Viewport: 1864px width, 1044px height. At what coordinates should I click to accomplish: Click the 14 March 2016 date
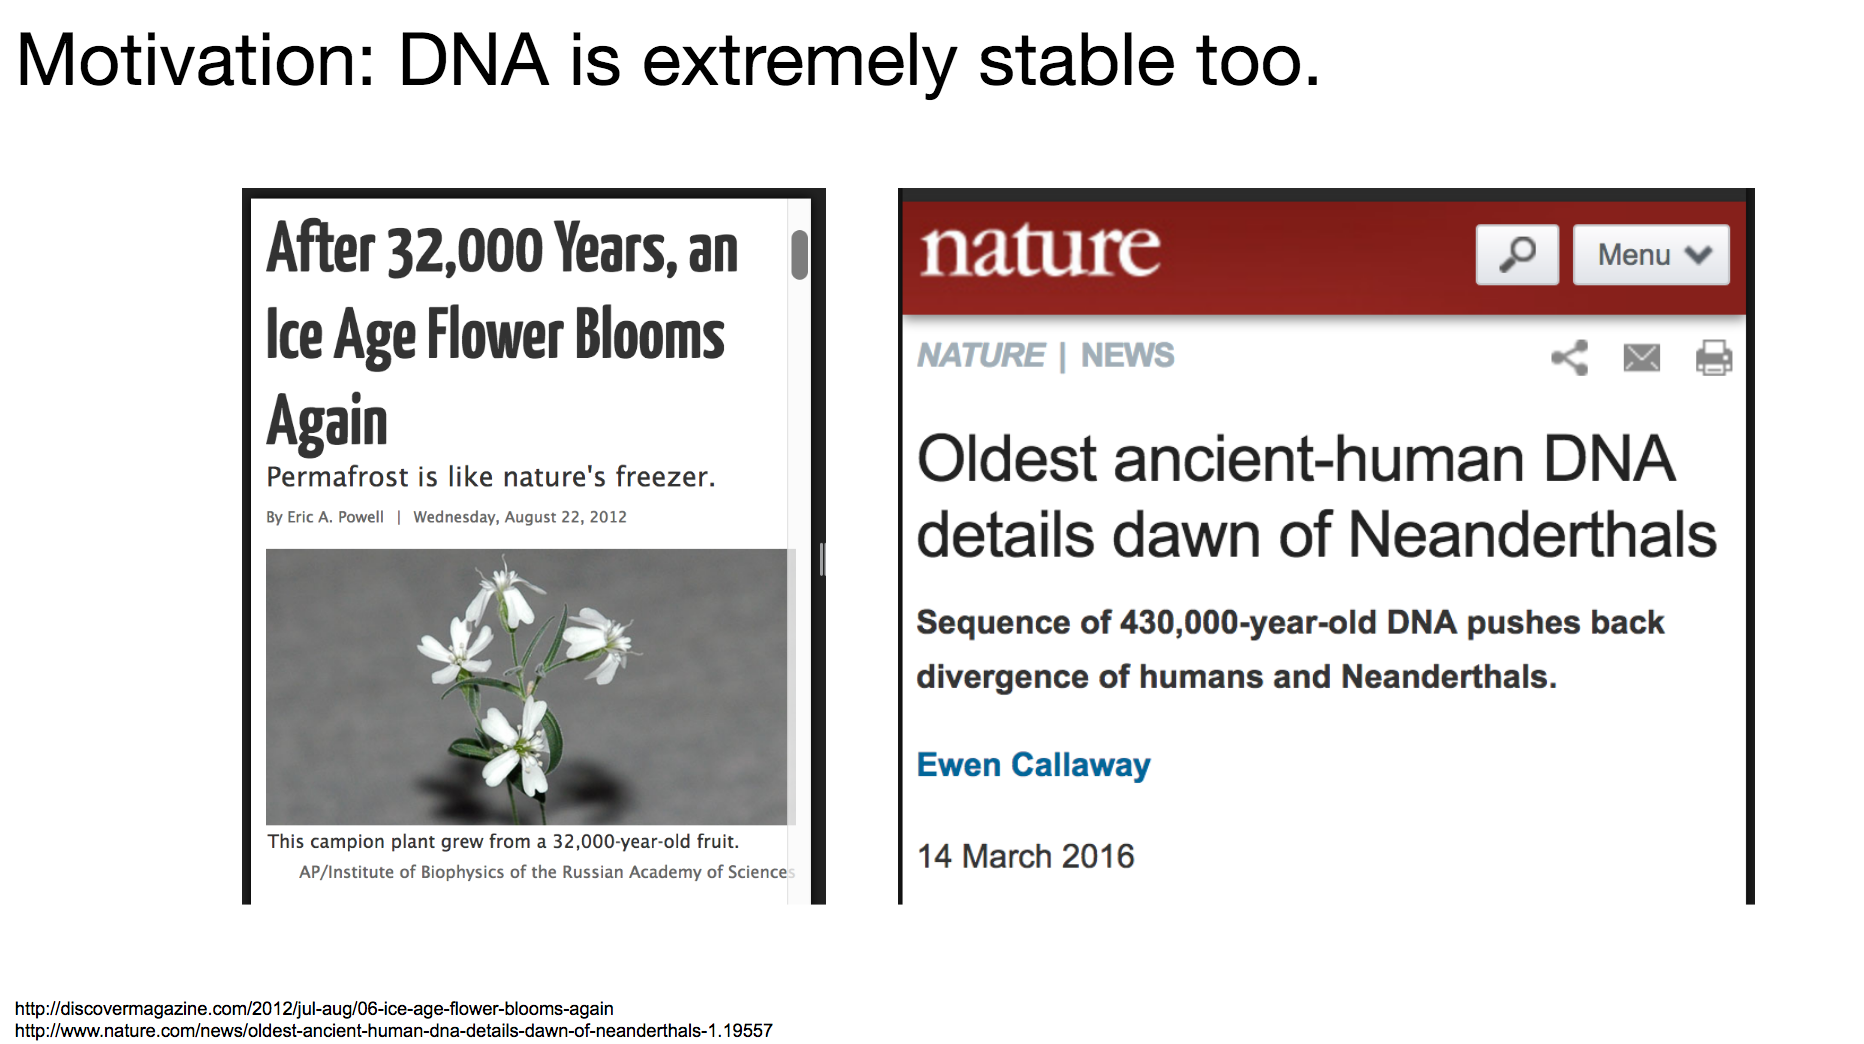pos(1026,857)
